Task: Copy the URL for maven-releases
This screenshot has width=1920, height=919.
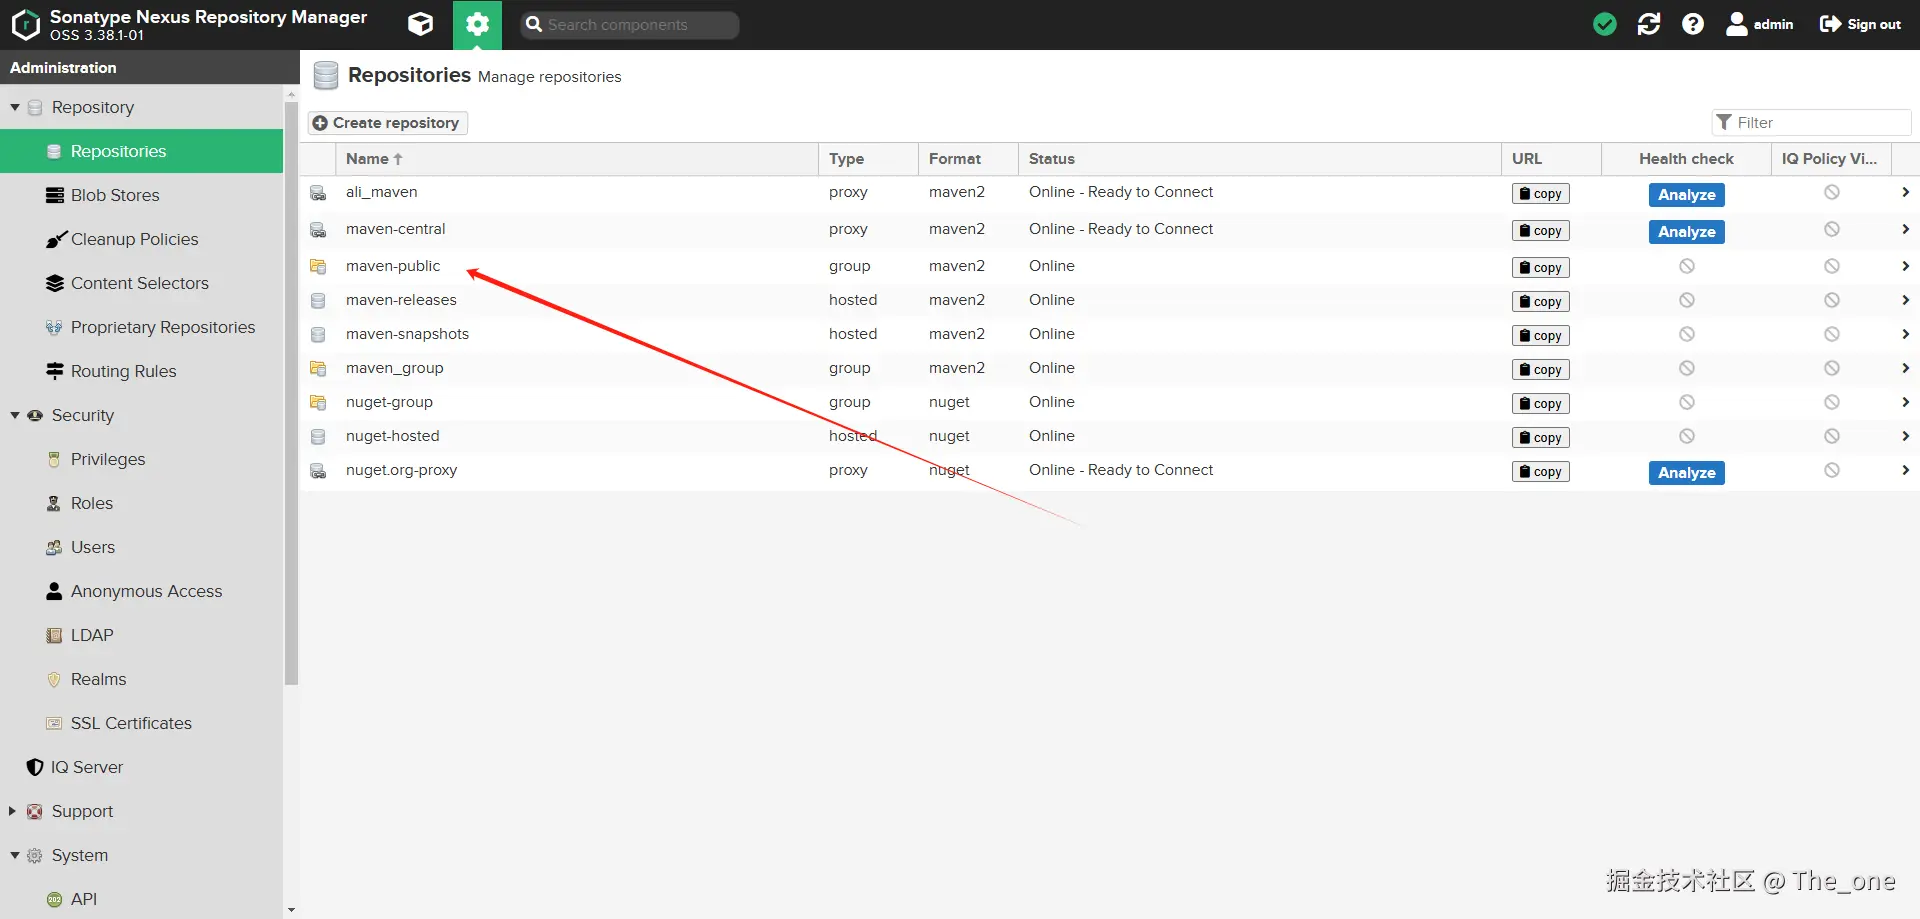Action: point(1540,302)
